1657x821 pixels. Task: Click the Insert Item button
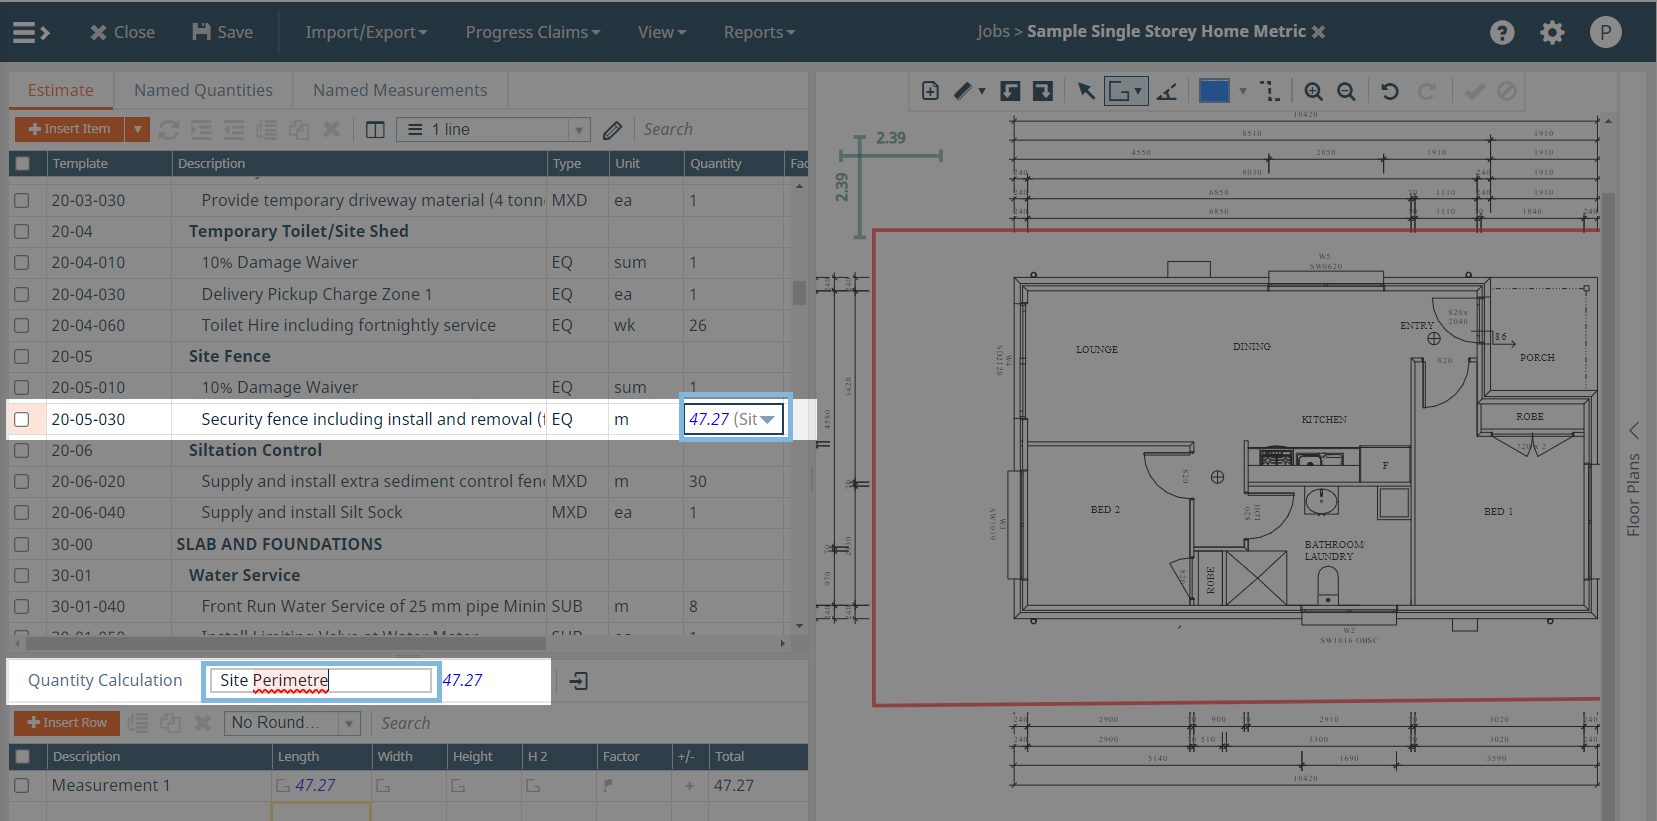[x=69, y=129]
